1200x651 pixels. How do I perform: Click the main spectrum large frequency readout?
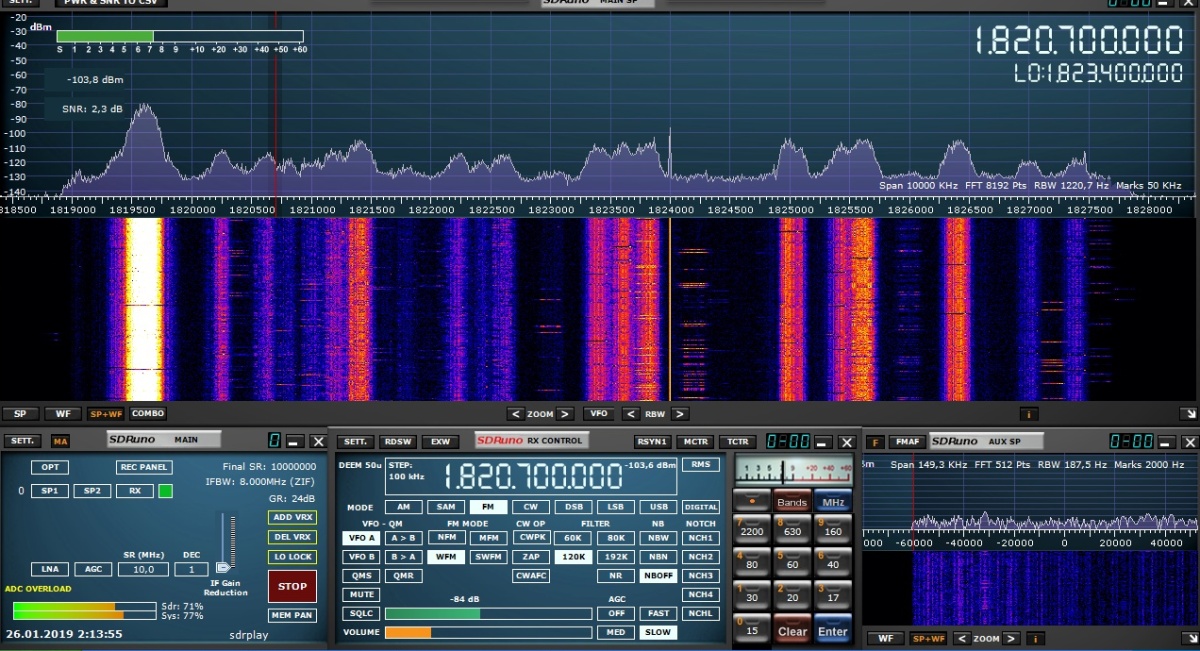click(x=1080, y=40)
